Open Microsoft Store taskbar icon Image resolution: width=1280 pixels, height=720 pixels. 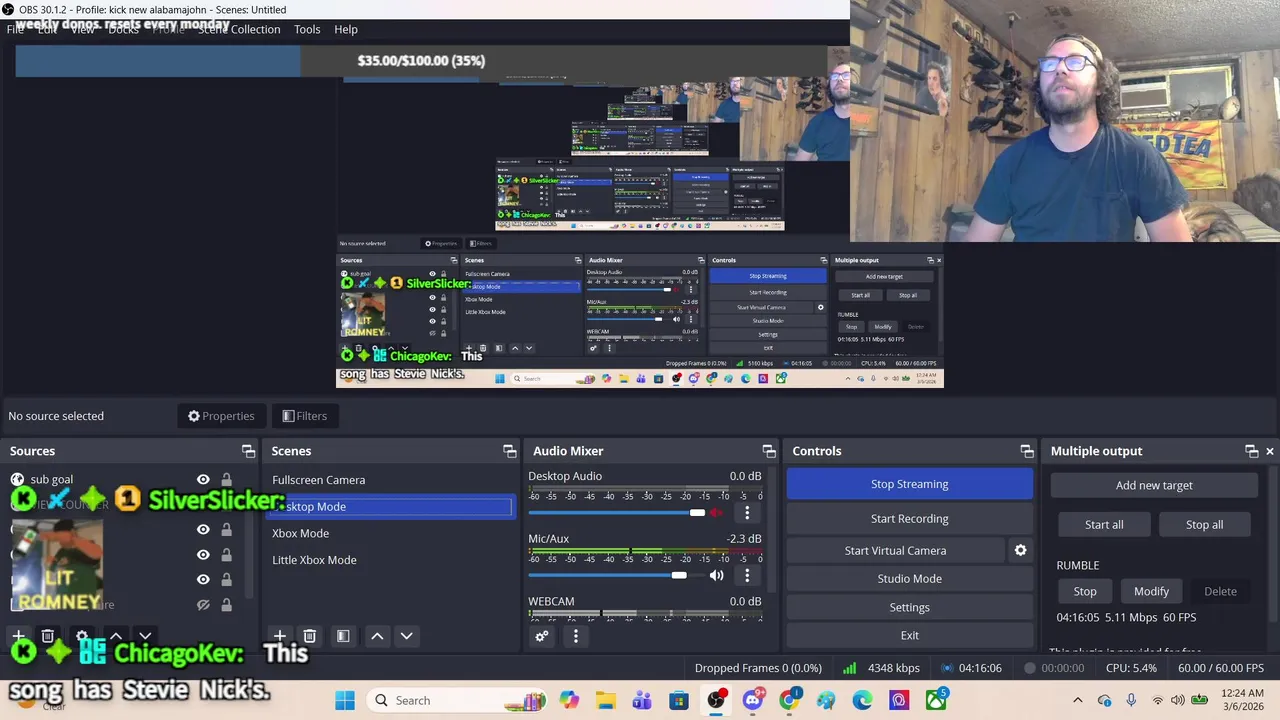pyautogui.click(x=679, y=700)
